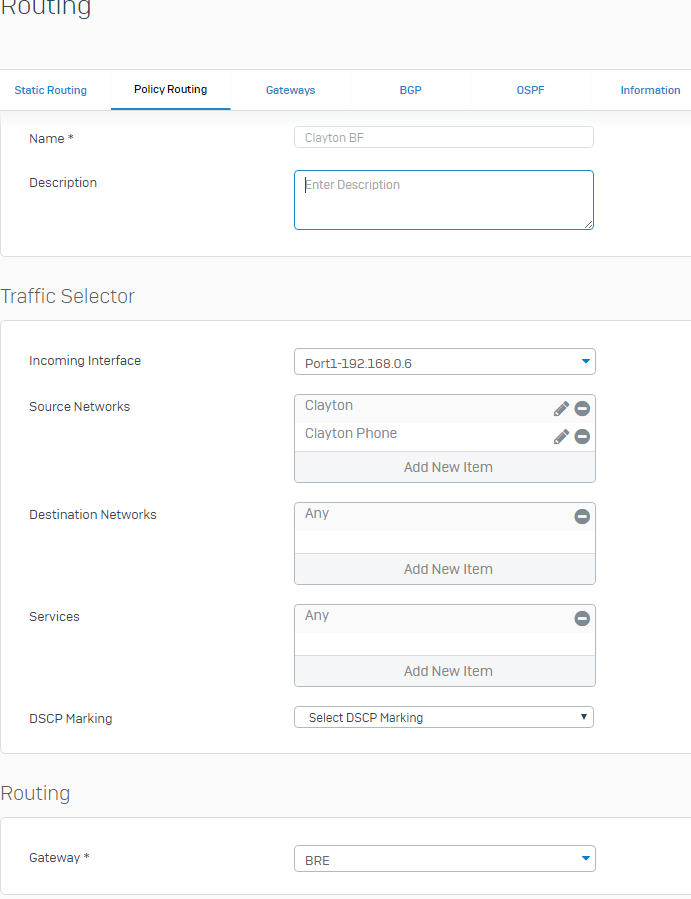The image size is (691, 899).
Task: Switch to the Static Routing tab
Action: tap(50, 90)
